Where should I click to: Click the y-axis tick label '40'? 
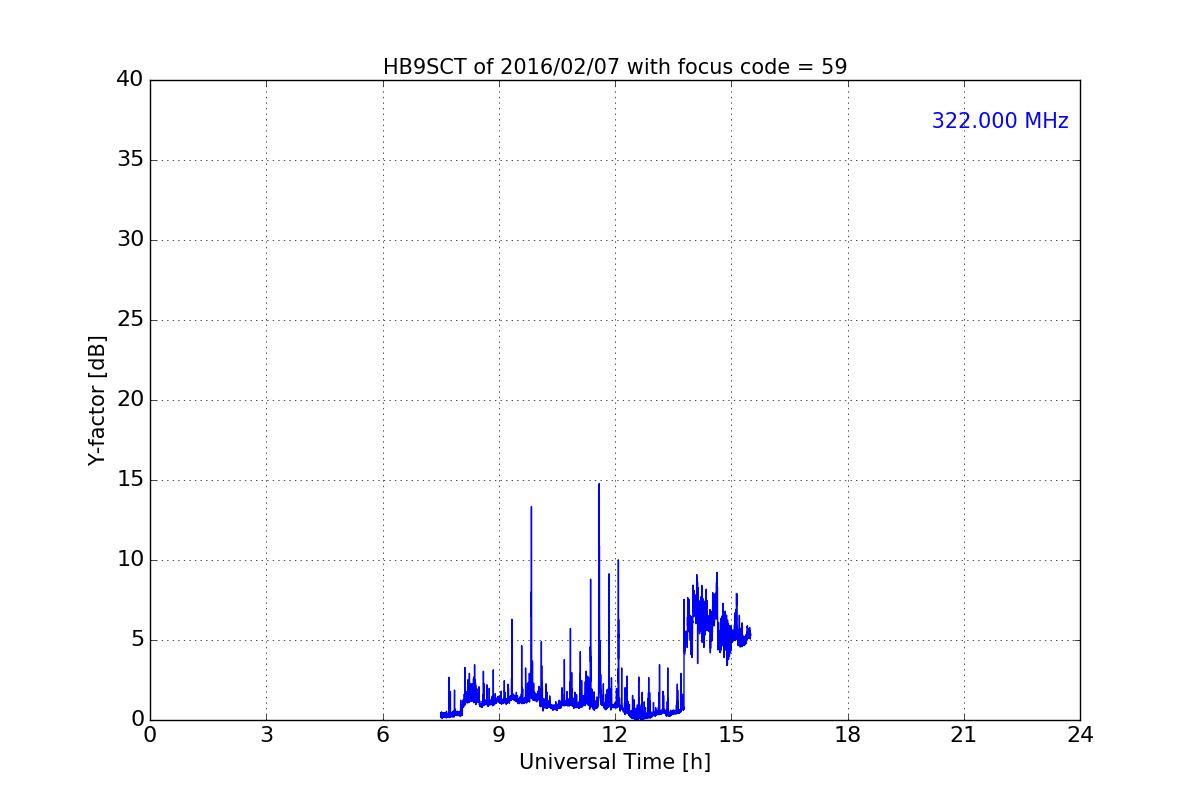pyautogui.click(x=130, y=80)
